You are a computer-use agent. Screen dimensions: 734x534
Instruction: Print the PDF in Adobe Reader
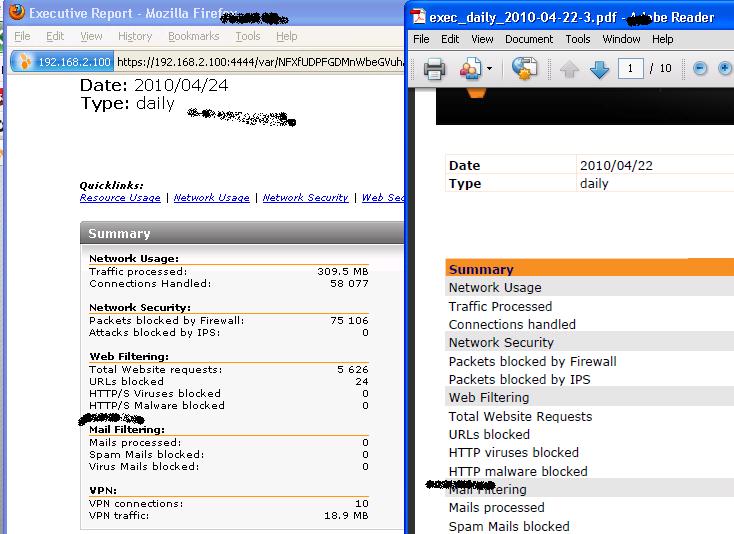[x=434, y=69]
